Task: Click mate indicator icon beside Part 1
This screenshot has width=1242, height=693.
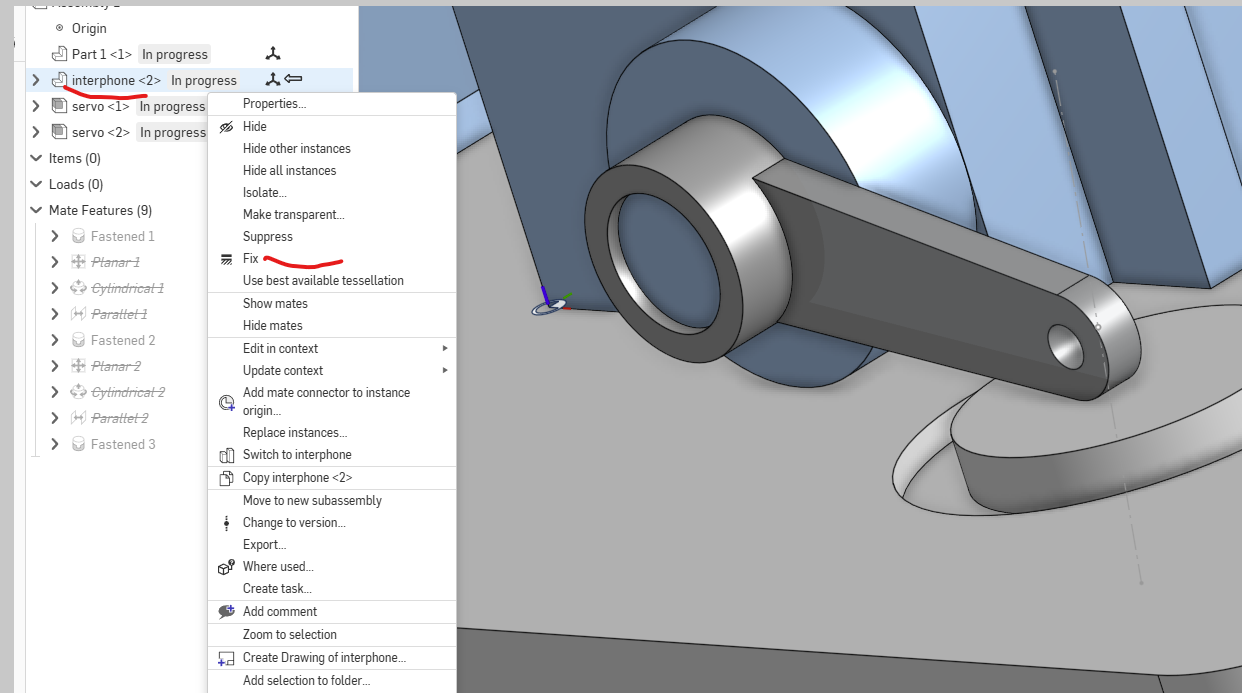Action: point(273,54)
